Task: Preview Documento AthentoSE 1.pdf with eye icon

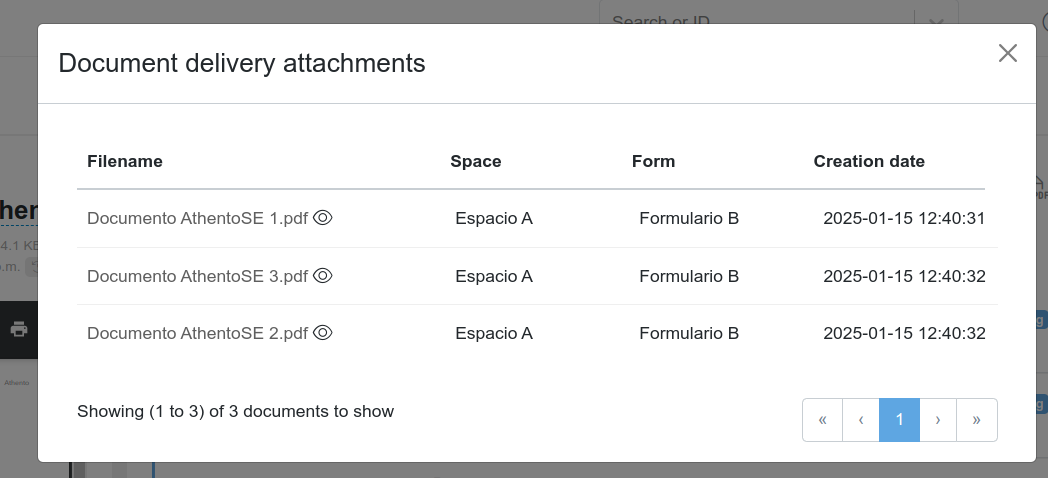Action: [x=323, y=218]
